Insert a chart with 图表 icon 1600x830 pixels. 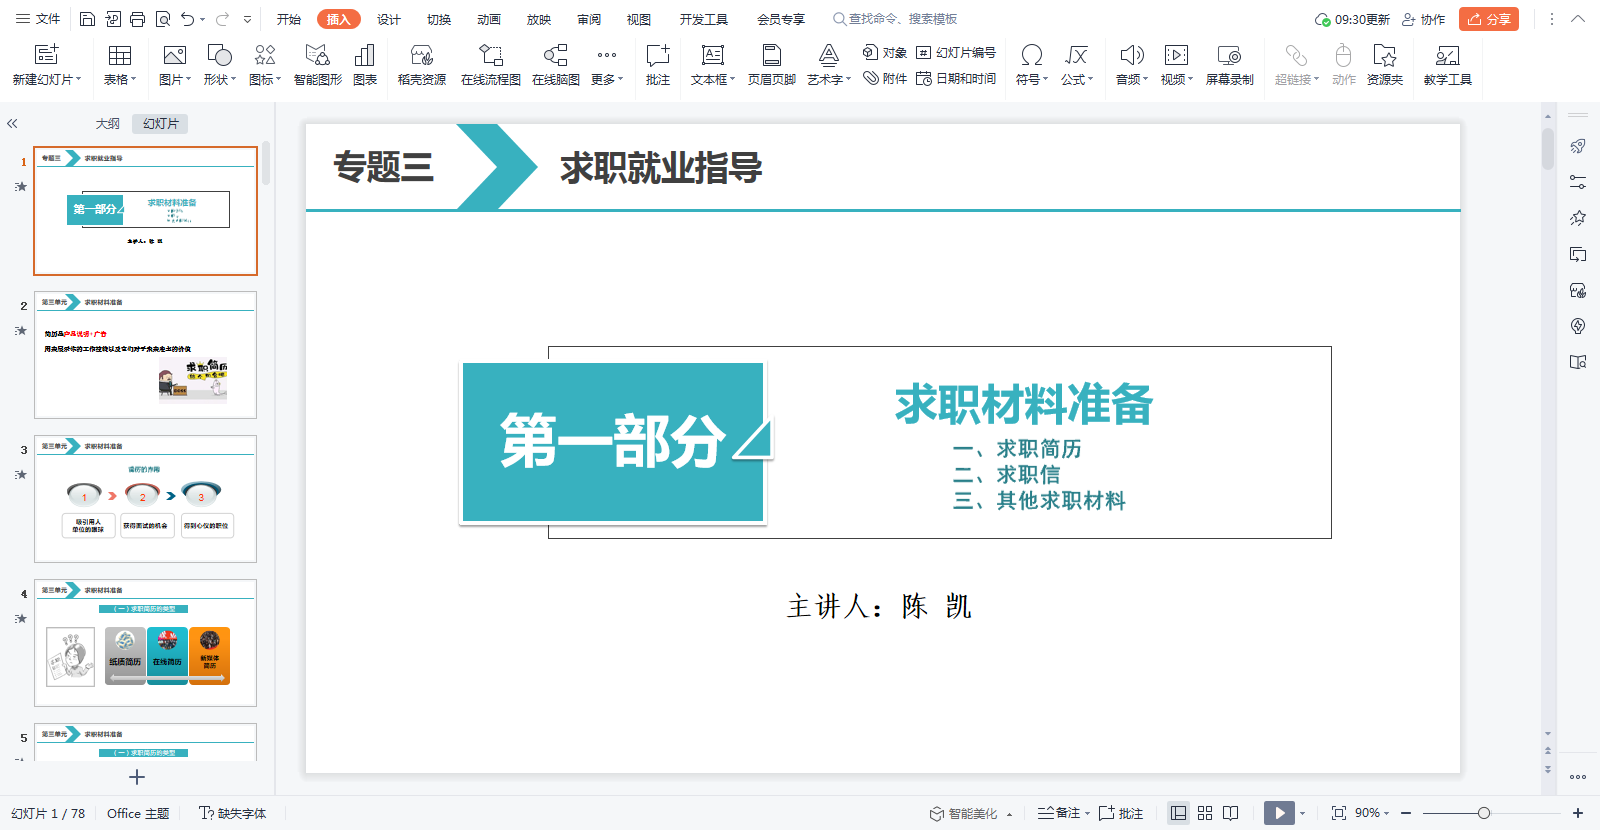click(365, 56)
